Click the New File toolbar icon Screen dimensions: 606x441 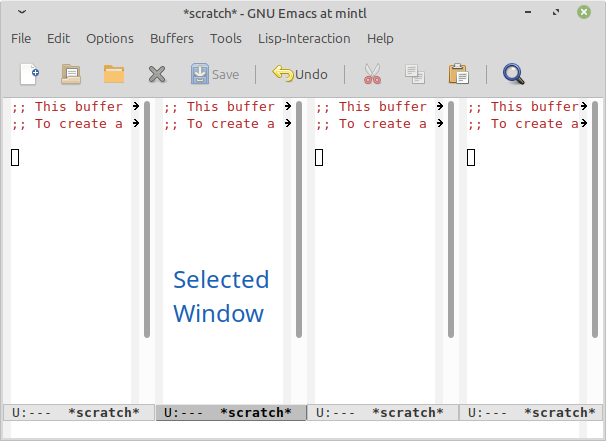point(29,74)
